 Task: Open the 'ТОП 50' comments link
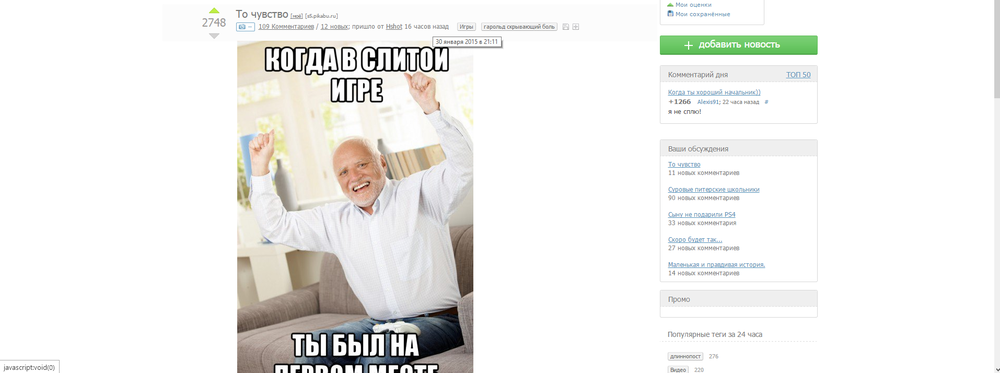coord(798,75)
